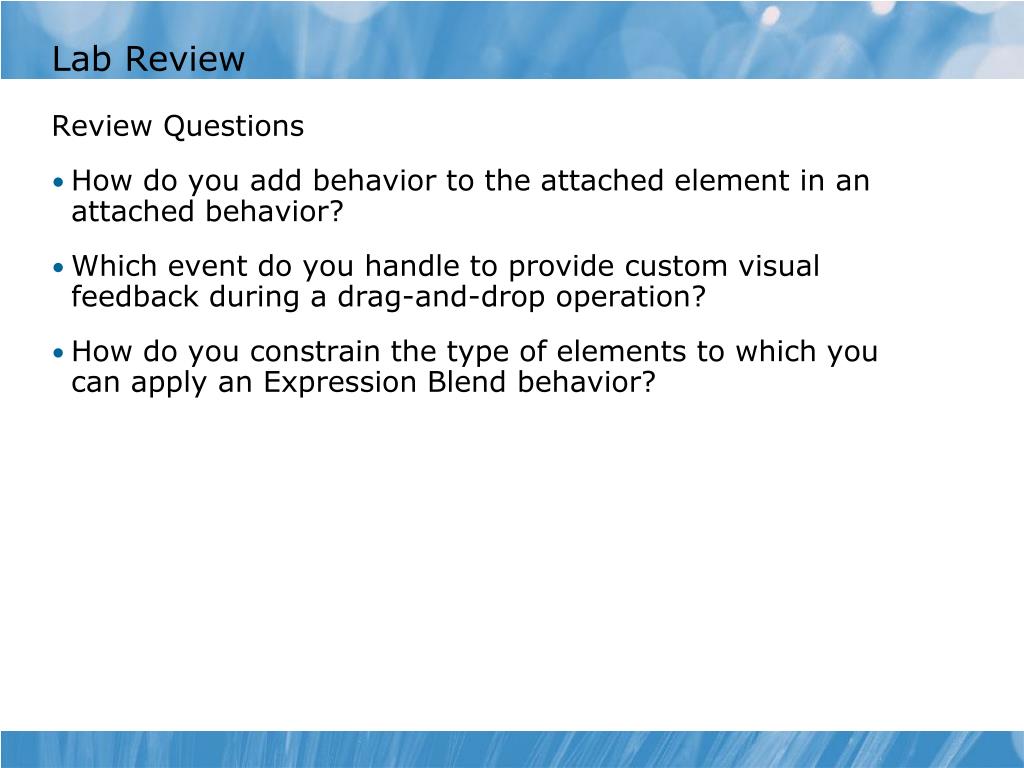Image resolution: width=1024 pixels, height=768 pixels.
Task: Click the word 'Questions' in the heading
Action: point(234,127)
